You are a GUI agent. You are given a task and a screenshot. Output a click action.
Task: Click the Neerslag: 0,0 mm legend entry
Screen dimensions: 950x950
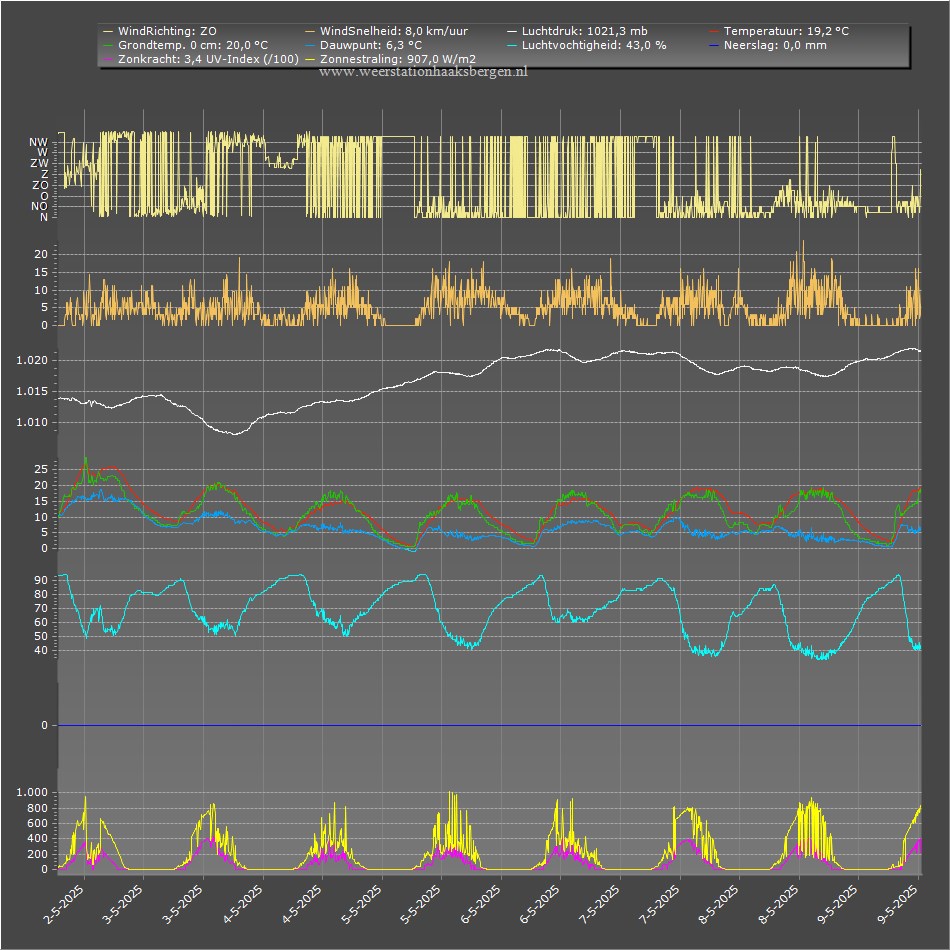(767, 45)
